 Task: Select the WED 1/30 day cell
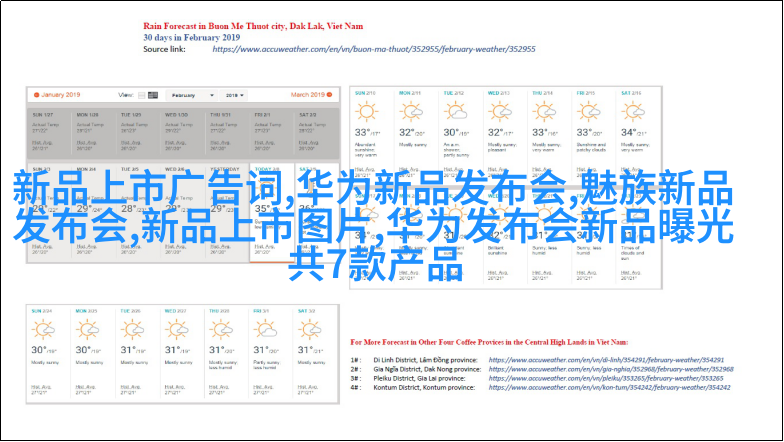pos(183,134)
